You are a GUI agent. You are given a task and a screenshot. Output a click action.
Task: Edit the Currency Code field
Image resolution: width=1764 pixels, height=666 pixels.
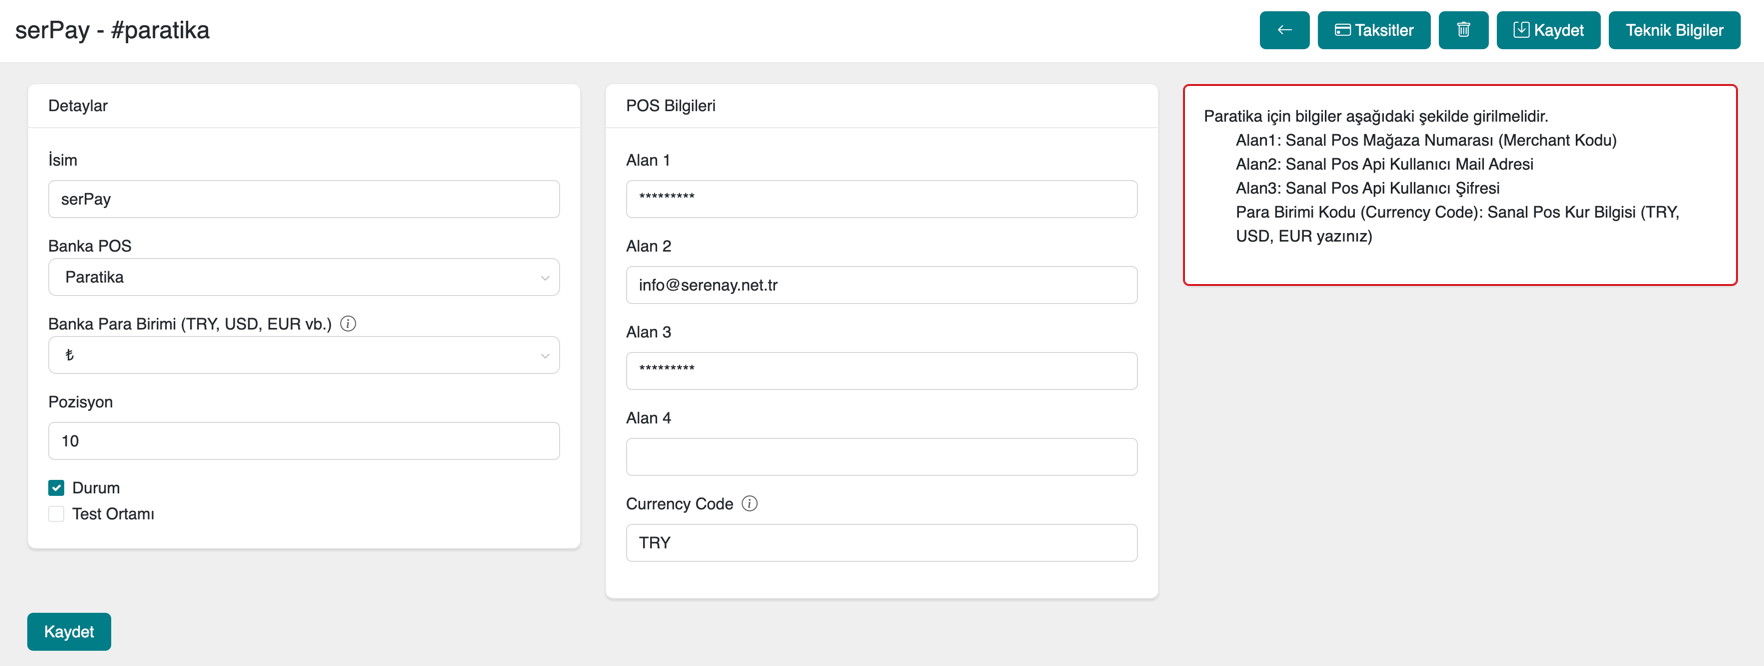pyautogui.click(x=881, y=543)
